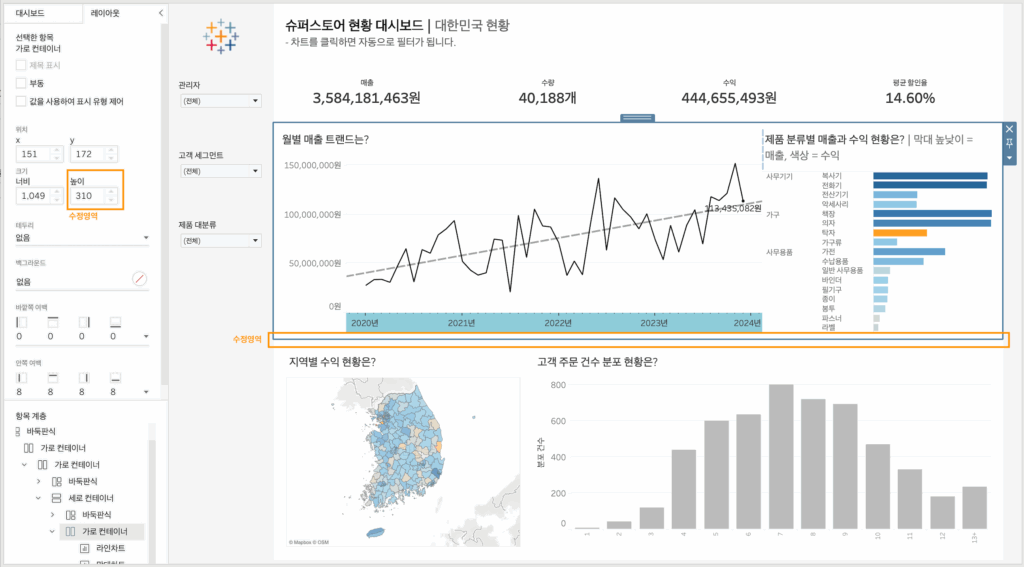Remove the selected container using its X icon
This screenshot has width=1024, height=567.
click(1009, 130)
